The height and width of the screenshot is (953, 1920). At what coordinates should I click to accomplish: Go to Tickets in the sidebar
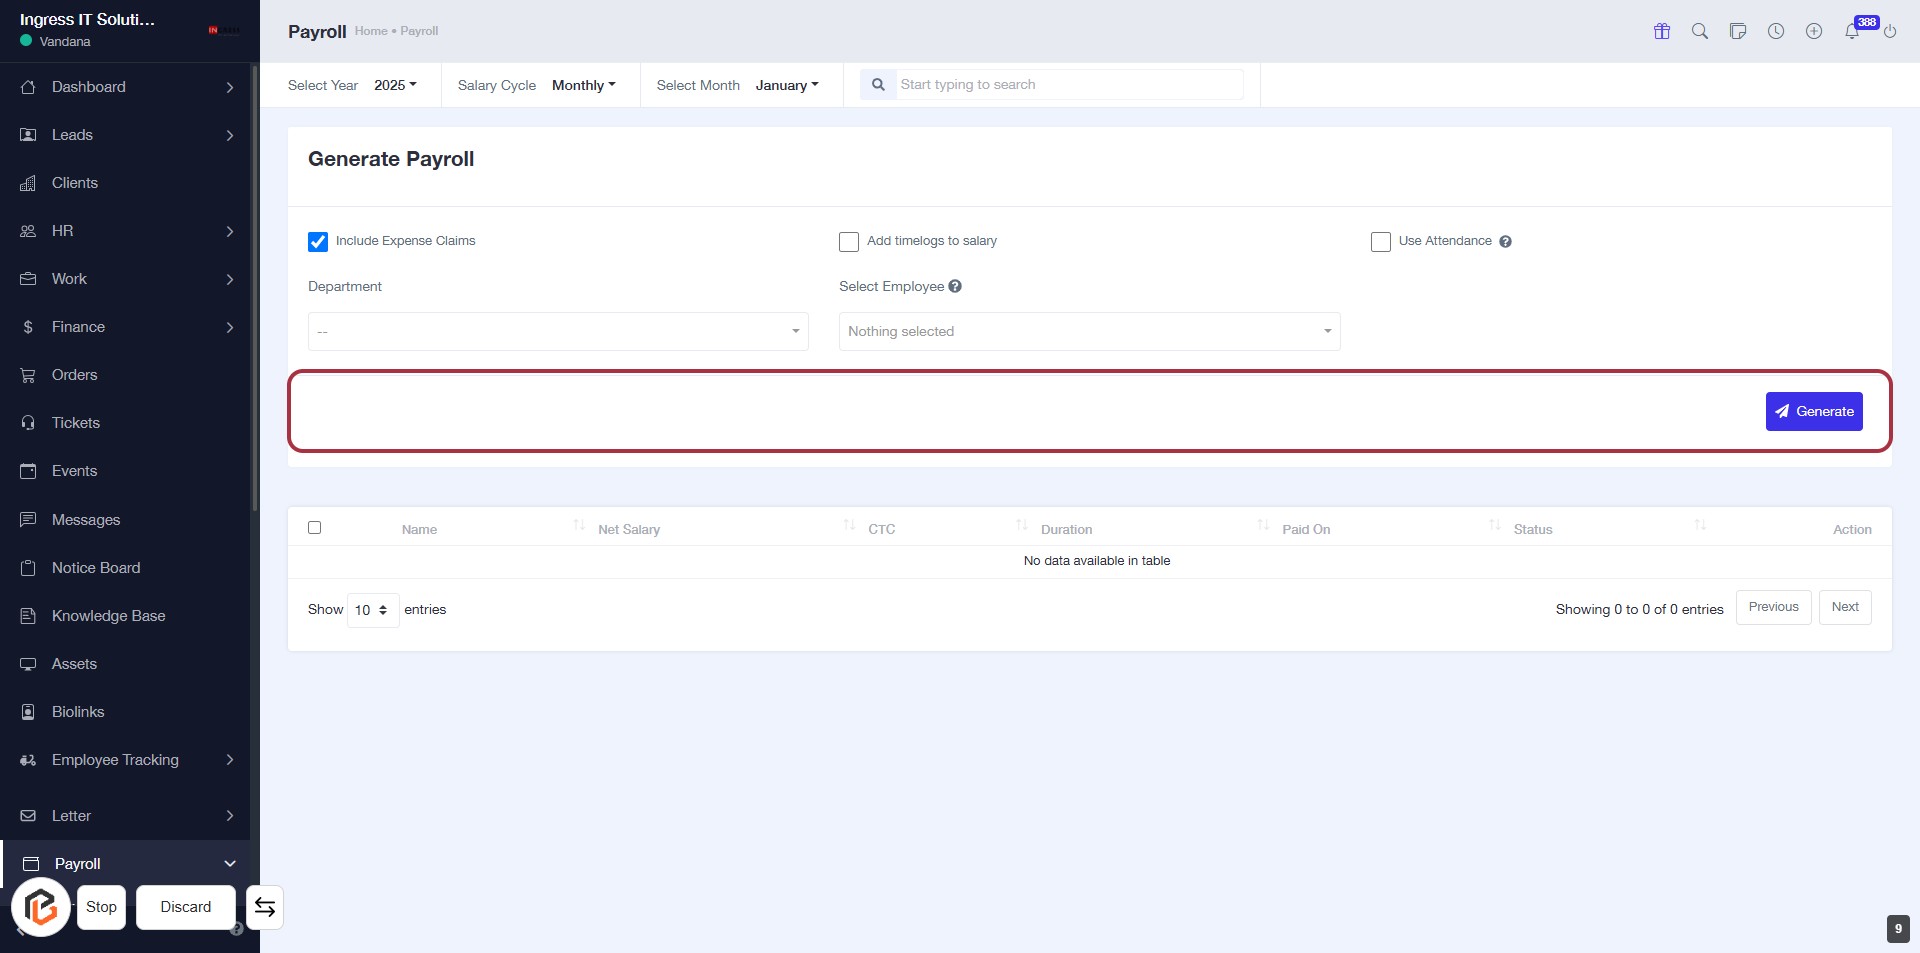click(x=76, y=423)
